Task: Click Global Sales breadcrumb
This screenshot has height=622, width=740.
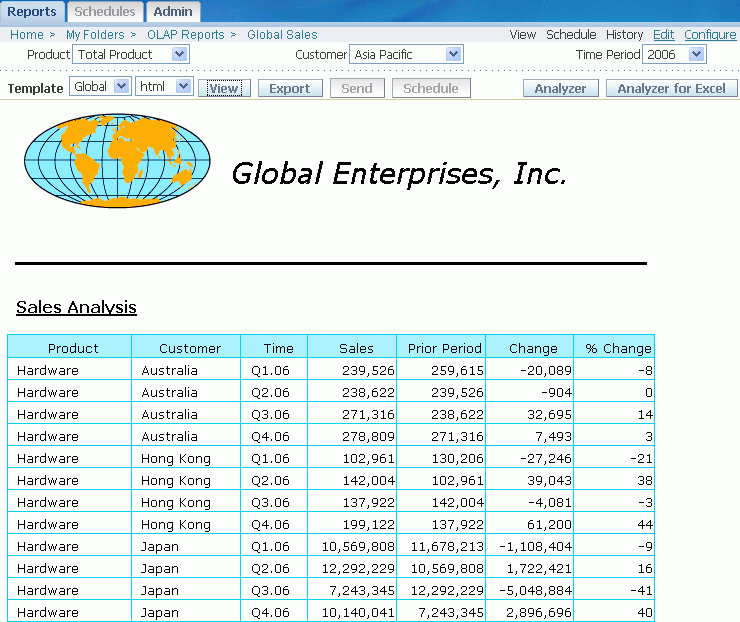Action: pos(282,34)
